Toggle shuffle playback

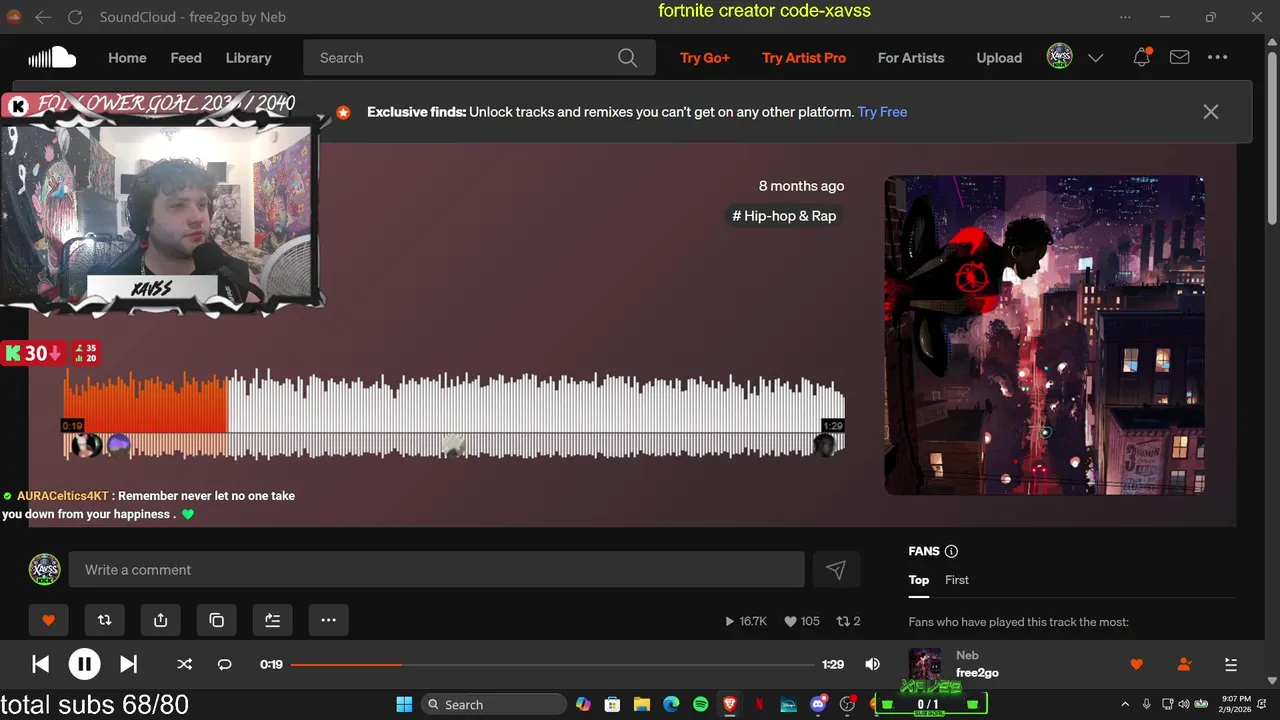click(x=184, y=664)
